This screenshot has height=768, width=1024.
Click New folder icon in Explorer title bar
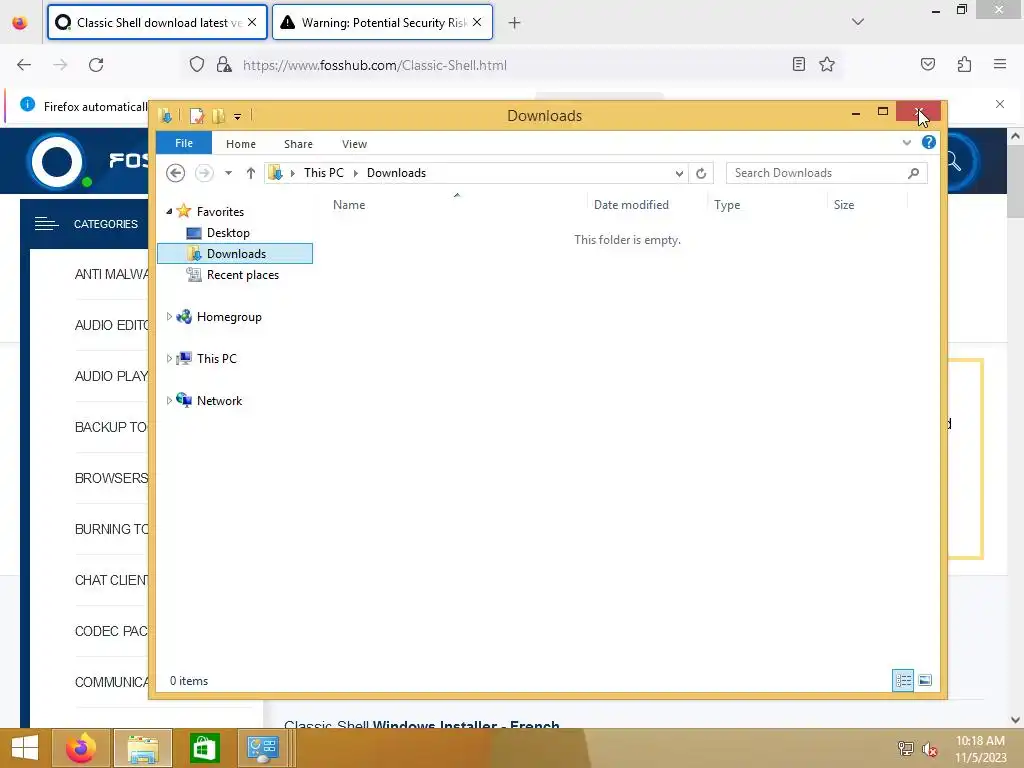218,116
